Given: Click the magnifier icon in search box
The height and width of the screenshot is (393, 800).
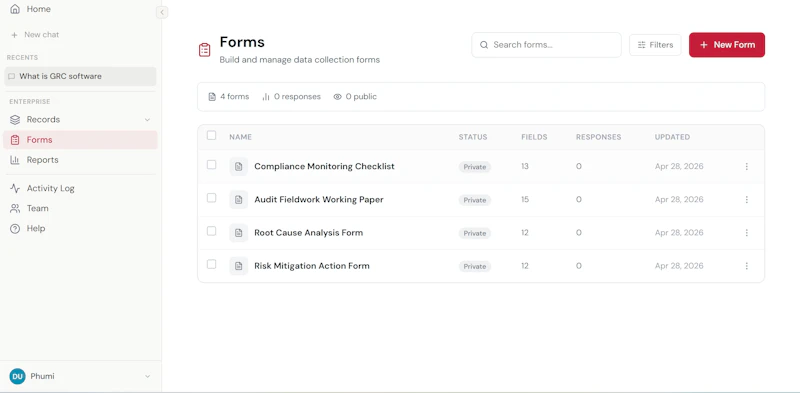Looking at the screenshot, I should click(x=484, y=45).
